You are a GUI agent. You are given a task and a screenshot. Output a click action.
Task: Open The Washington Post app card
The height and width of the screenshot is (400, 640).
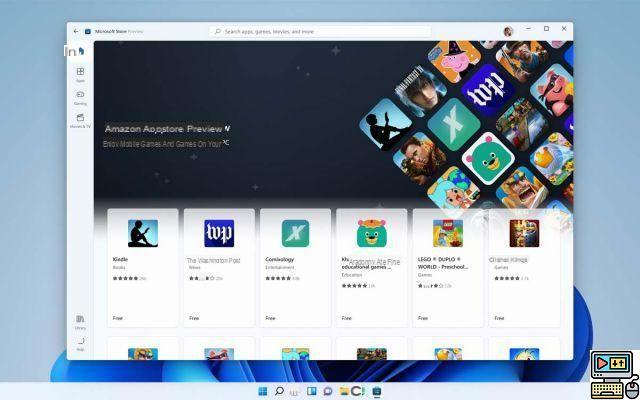(219, 268)
